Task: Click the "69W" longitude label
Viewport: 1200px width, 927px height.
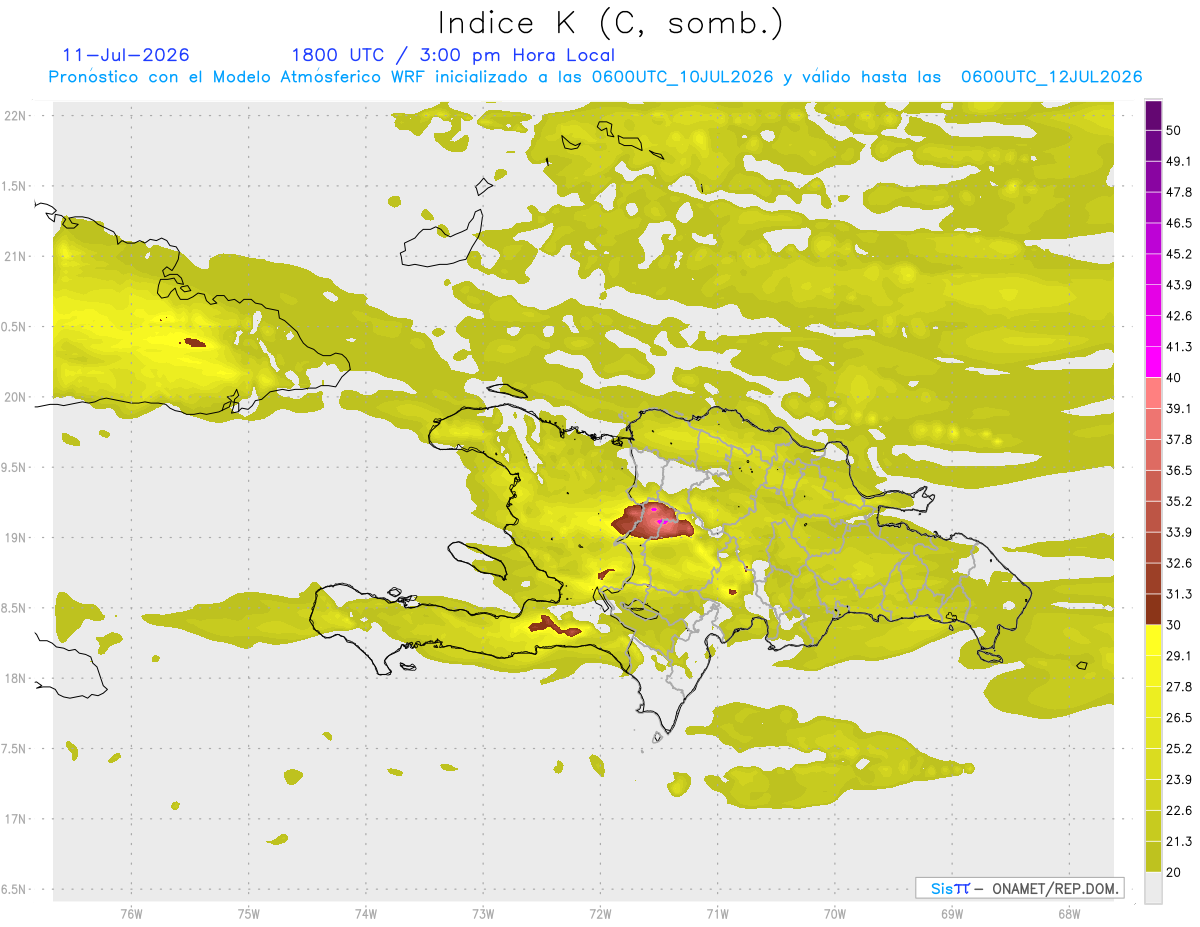Action: click(952, 913)
